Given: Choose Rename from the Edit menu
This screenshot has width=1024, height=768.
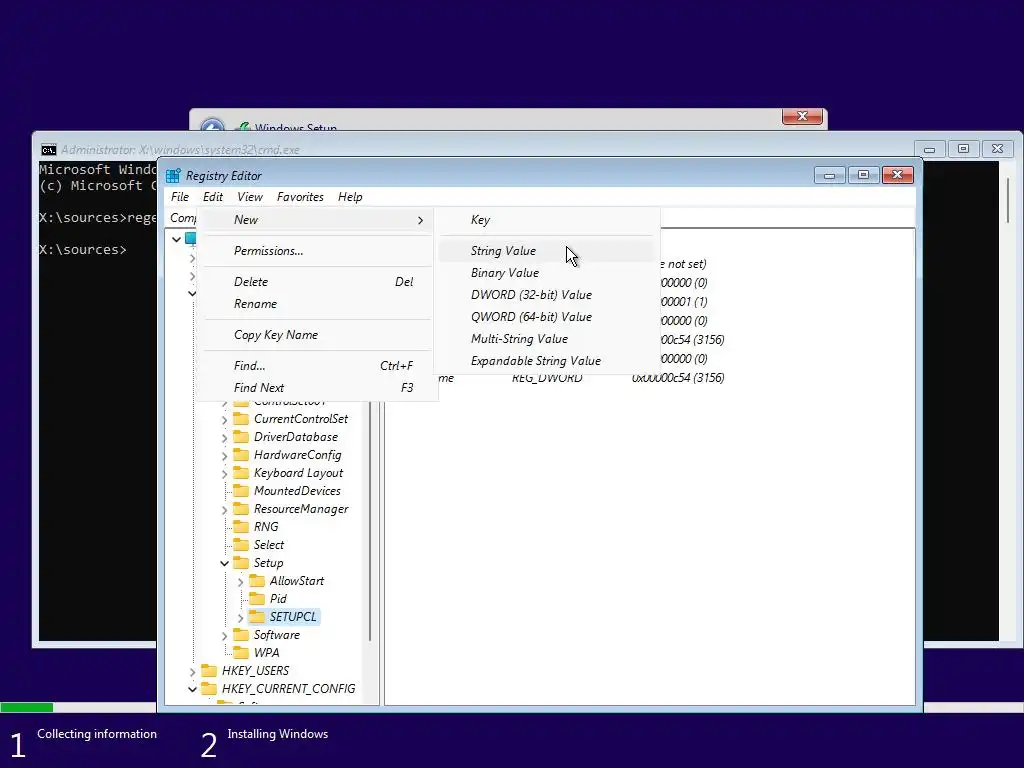Looking at the screenshot, I should [317, 304].
